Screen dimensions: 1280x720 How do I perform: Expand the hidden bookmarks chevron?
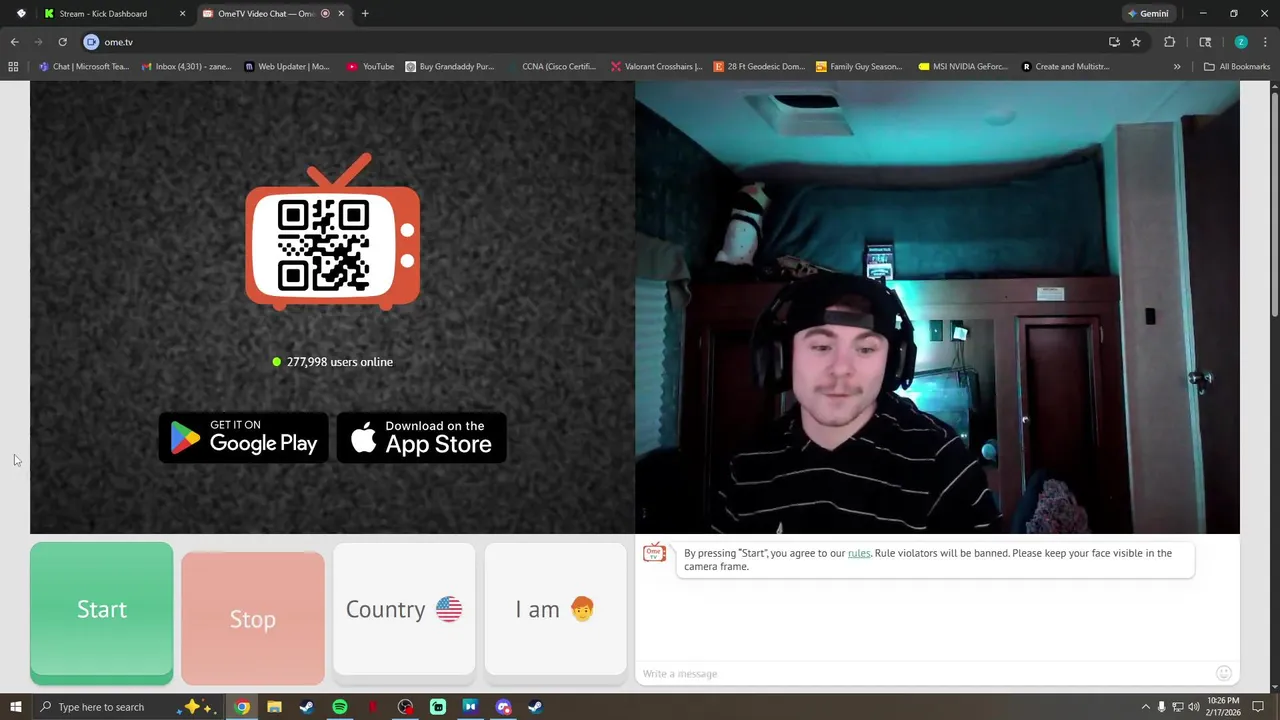point(1177,67)
